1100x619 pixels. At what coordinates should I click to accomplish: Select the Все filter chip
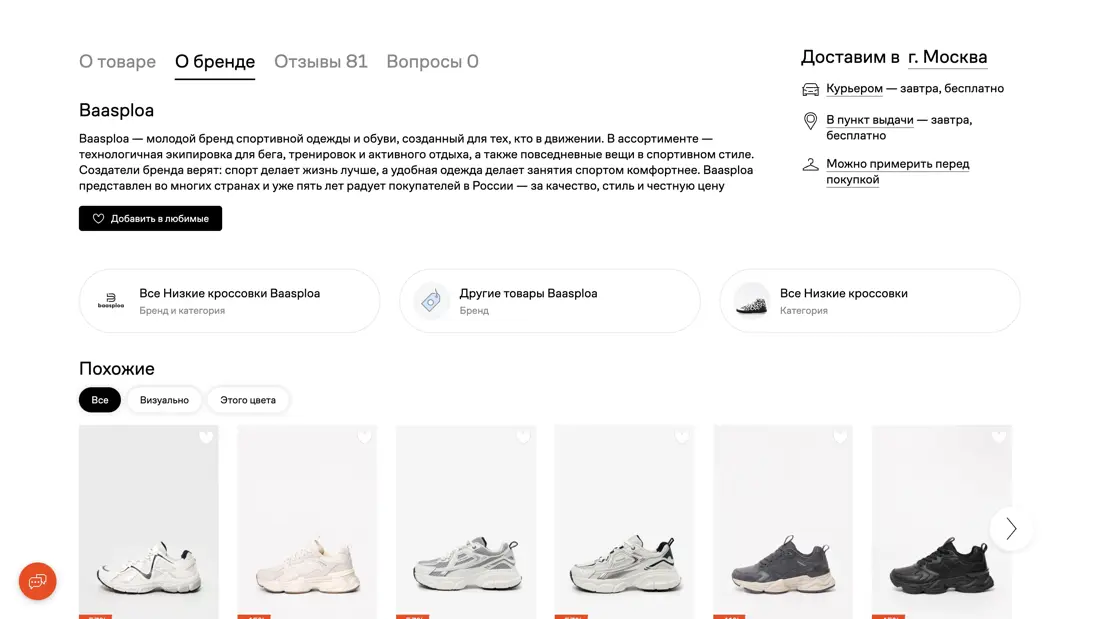99,399
